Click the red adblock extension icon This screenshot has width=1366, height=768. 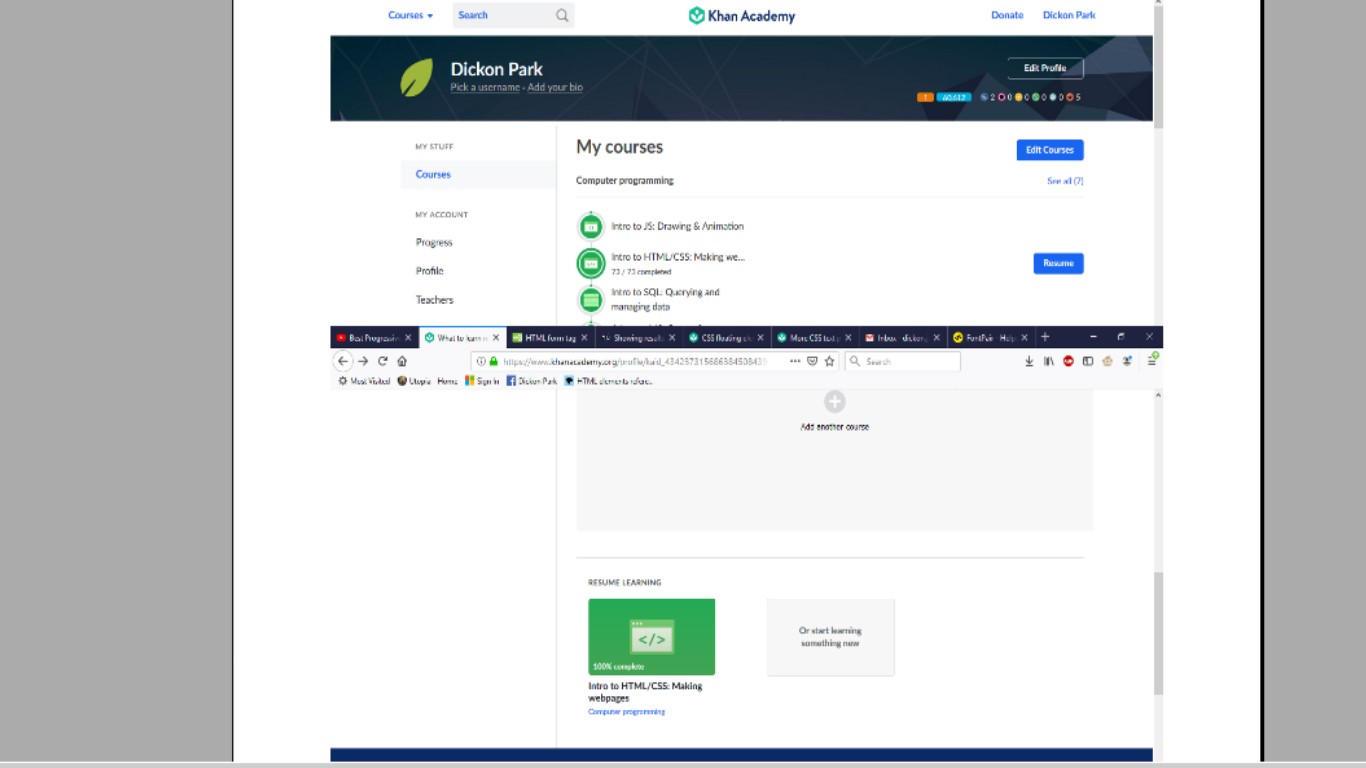(x=1068, y=361)
